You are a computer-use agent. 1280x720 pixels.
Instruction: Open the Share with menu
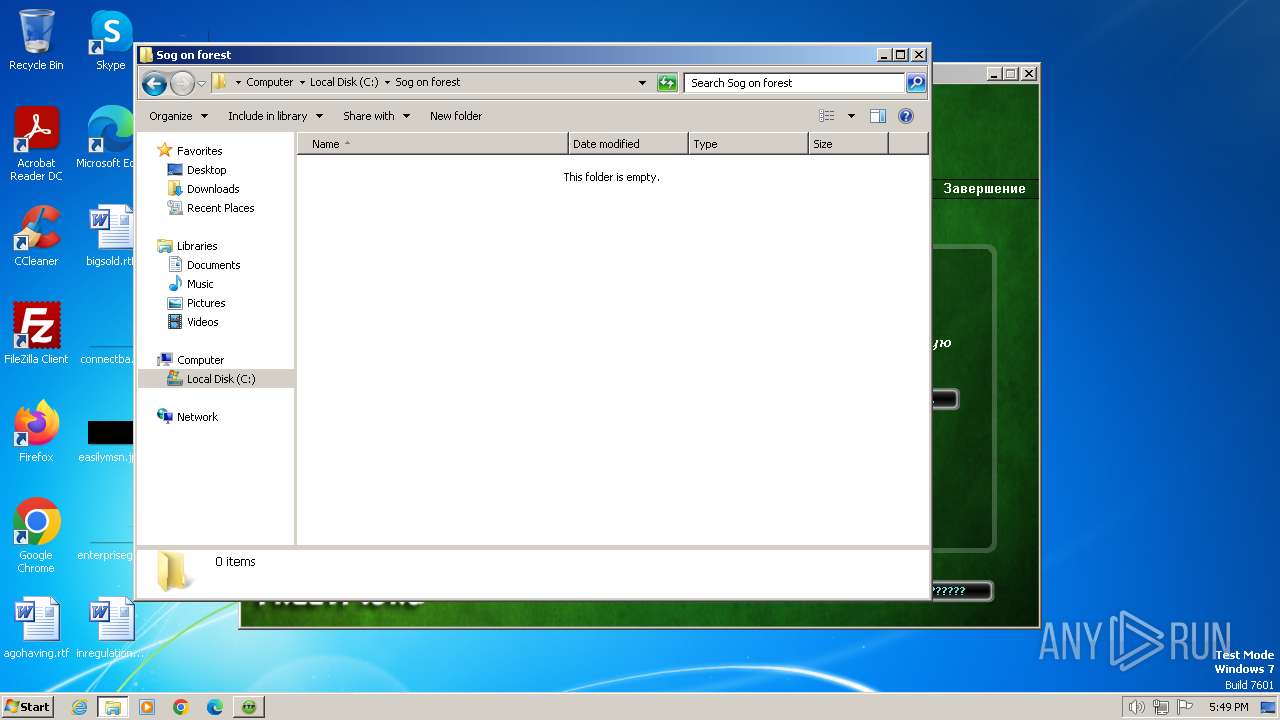coord(376,116)
